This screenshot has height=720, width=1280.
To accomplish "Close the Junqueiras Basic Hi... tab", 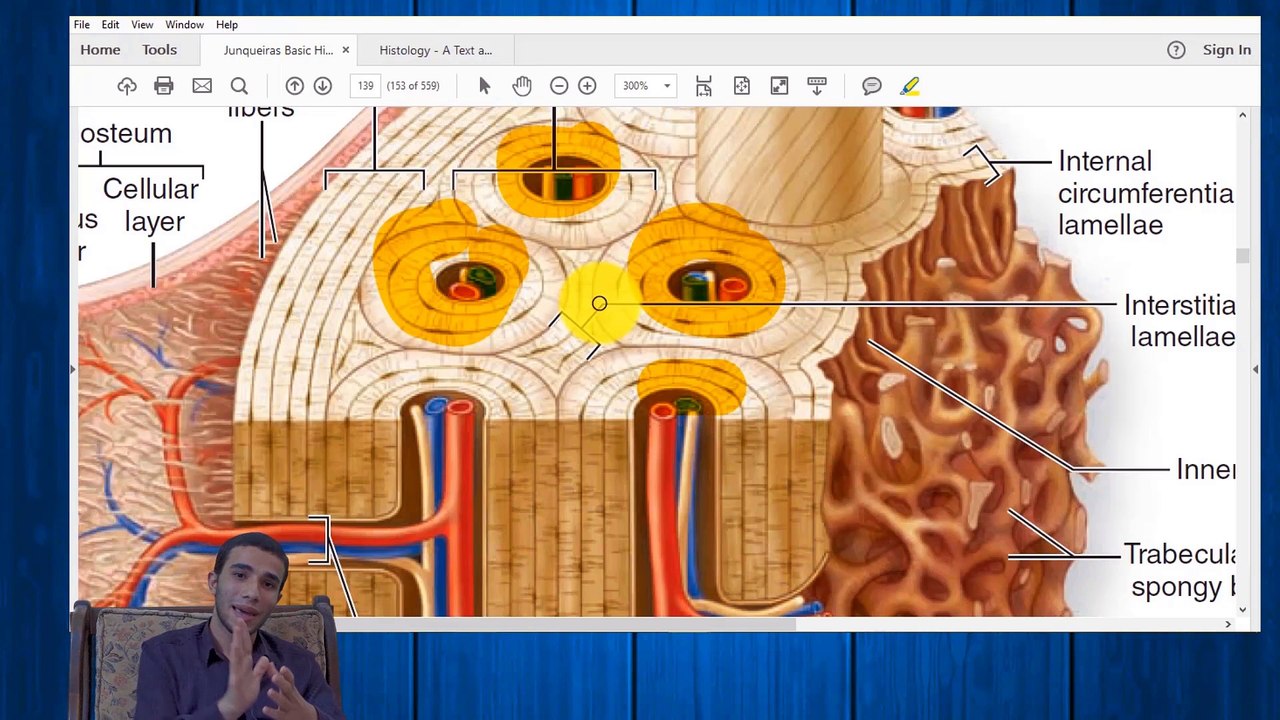I will click(x=346, y=50).
